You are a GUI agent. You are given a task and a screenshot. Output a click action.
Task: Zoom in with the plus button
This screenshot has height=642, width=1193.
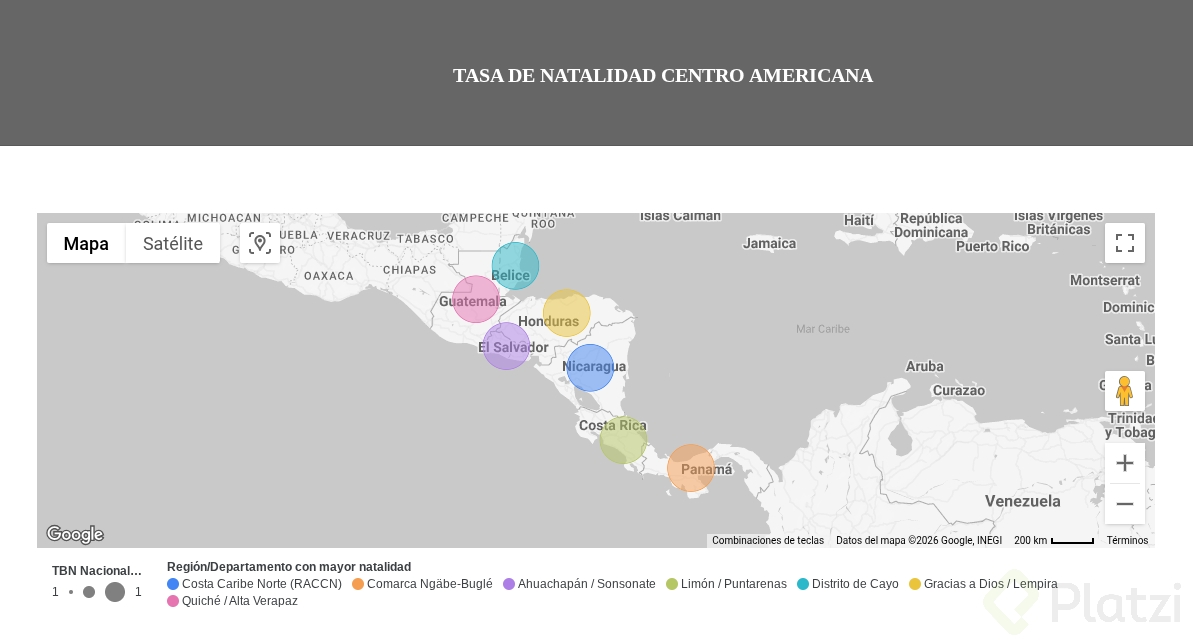pyautogui.click(x=1125, y=463)
